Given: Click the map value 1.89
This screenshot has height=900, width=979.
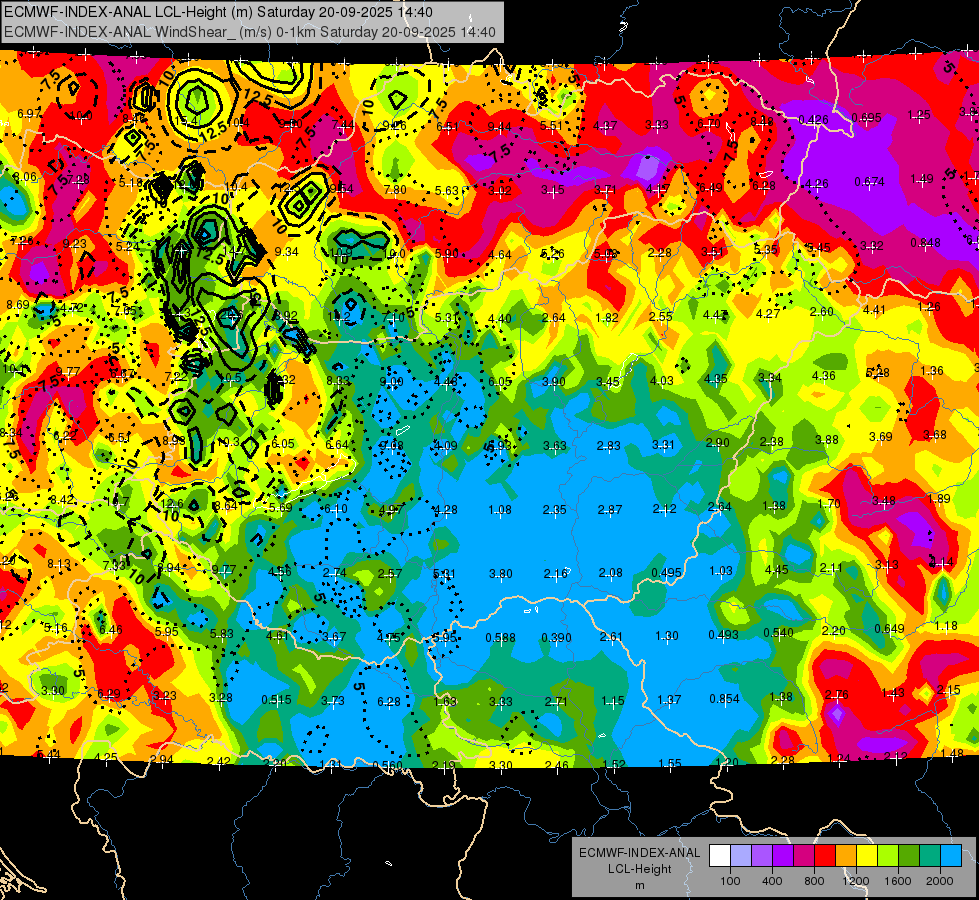Looking at the screenshot, I should 939,498.
